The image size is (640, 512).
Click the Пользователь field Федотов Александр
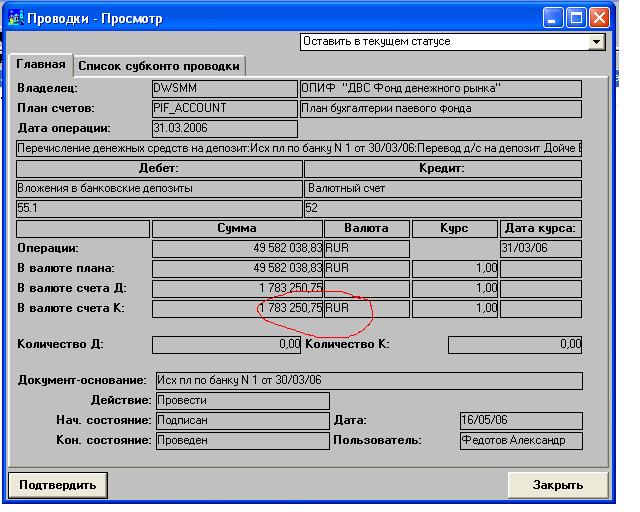(x=521, y=441)
